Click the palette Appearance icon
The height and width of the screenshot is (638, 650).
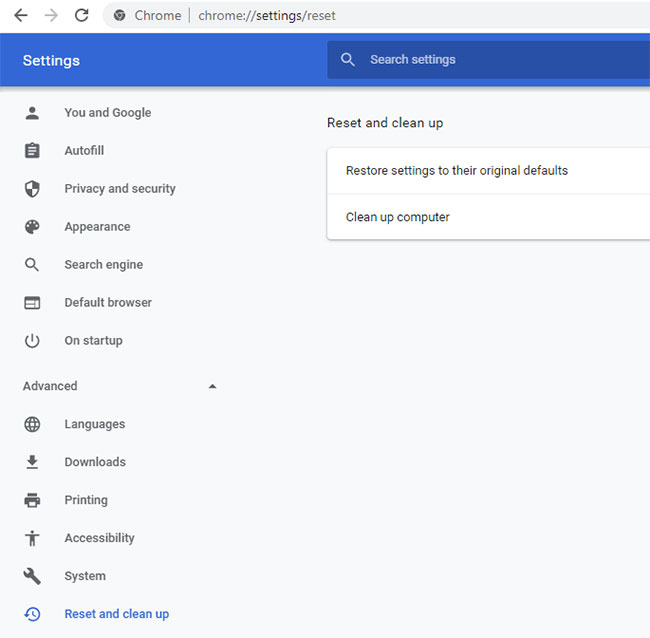(x=32, y=227)
